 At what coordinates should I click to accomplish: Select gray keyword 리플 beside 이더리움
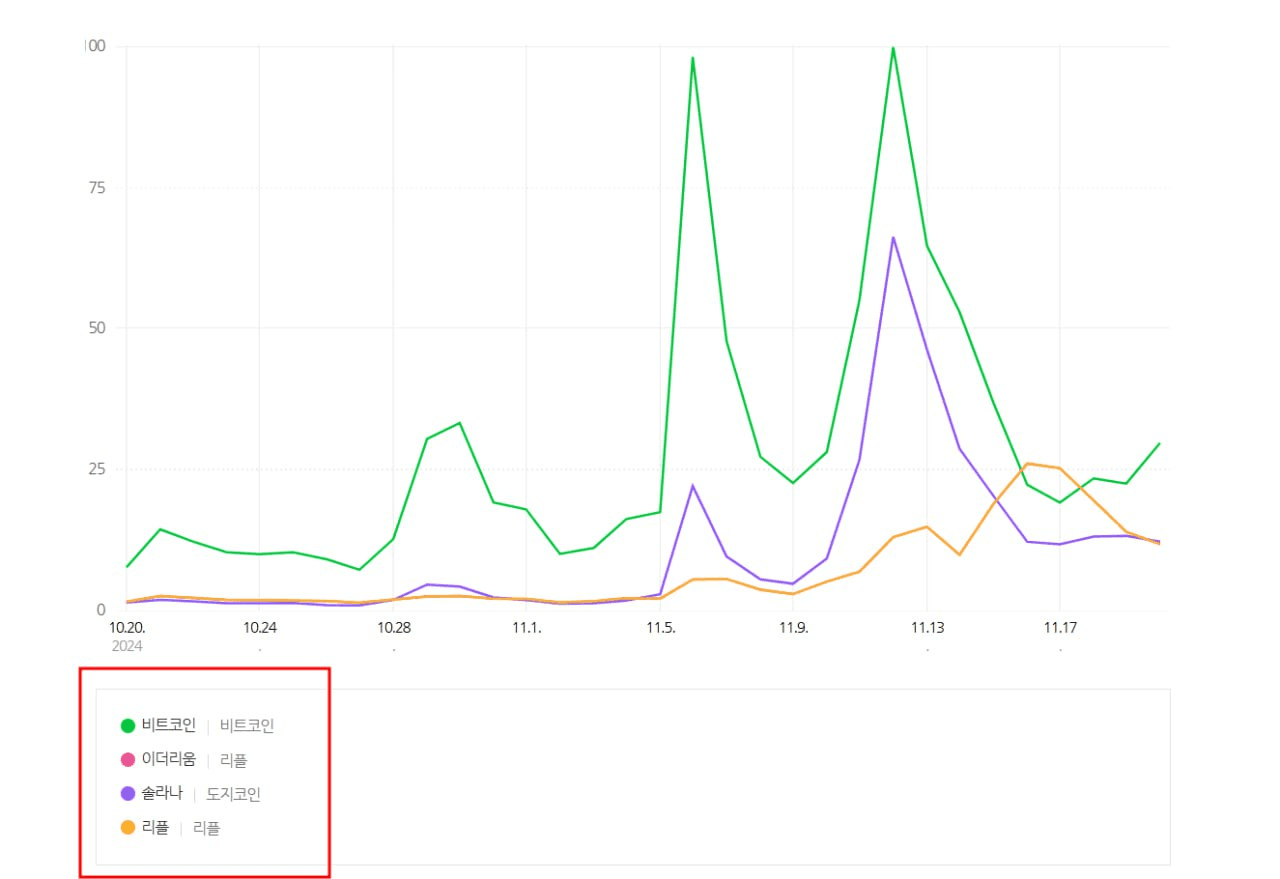[233, 760]
